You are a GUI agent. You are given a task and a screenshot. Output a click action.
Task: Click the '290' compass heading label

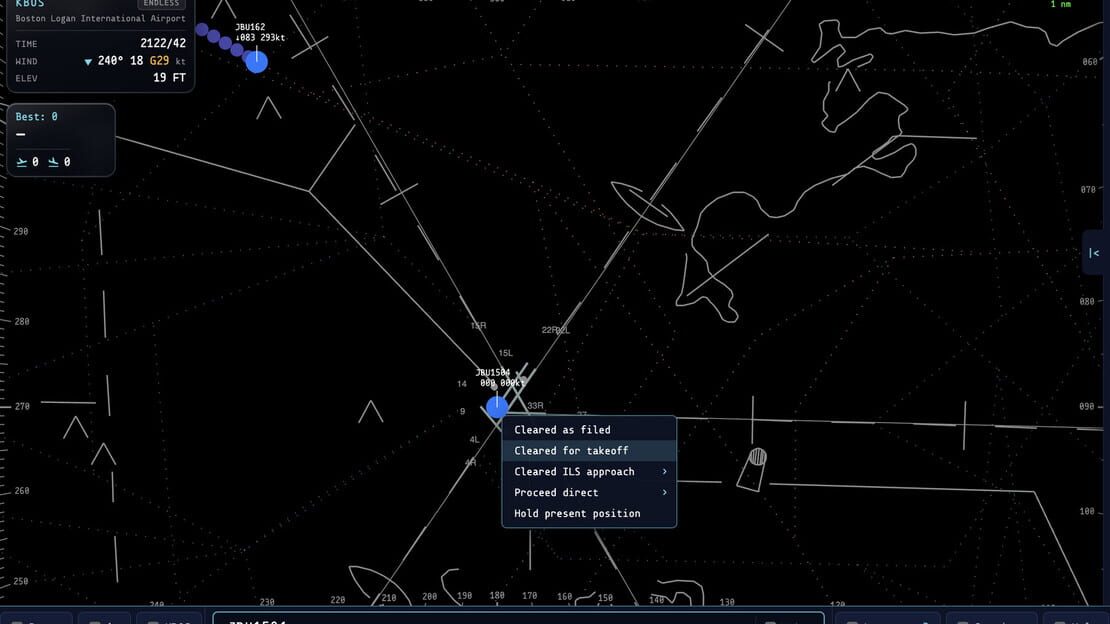21,232
